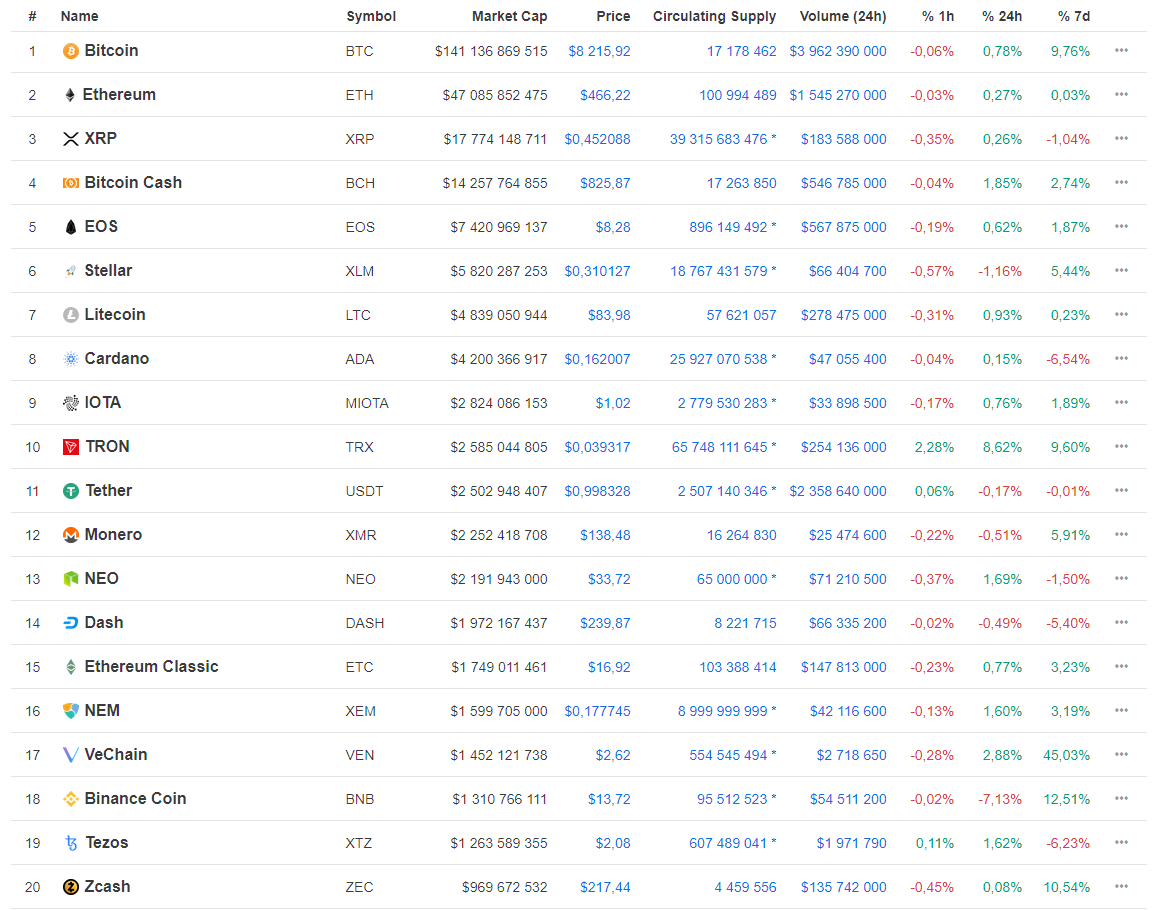This screenshot has width=1161, height=910.
Task: Open the Ethereum Classic name link
Action: [151, 667]
